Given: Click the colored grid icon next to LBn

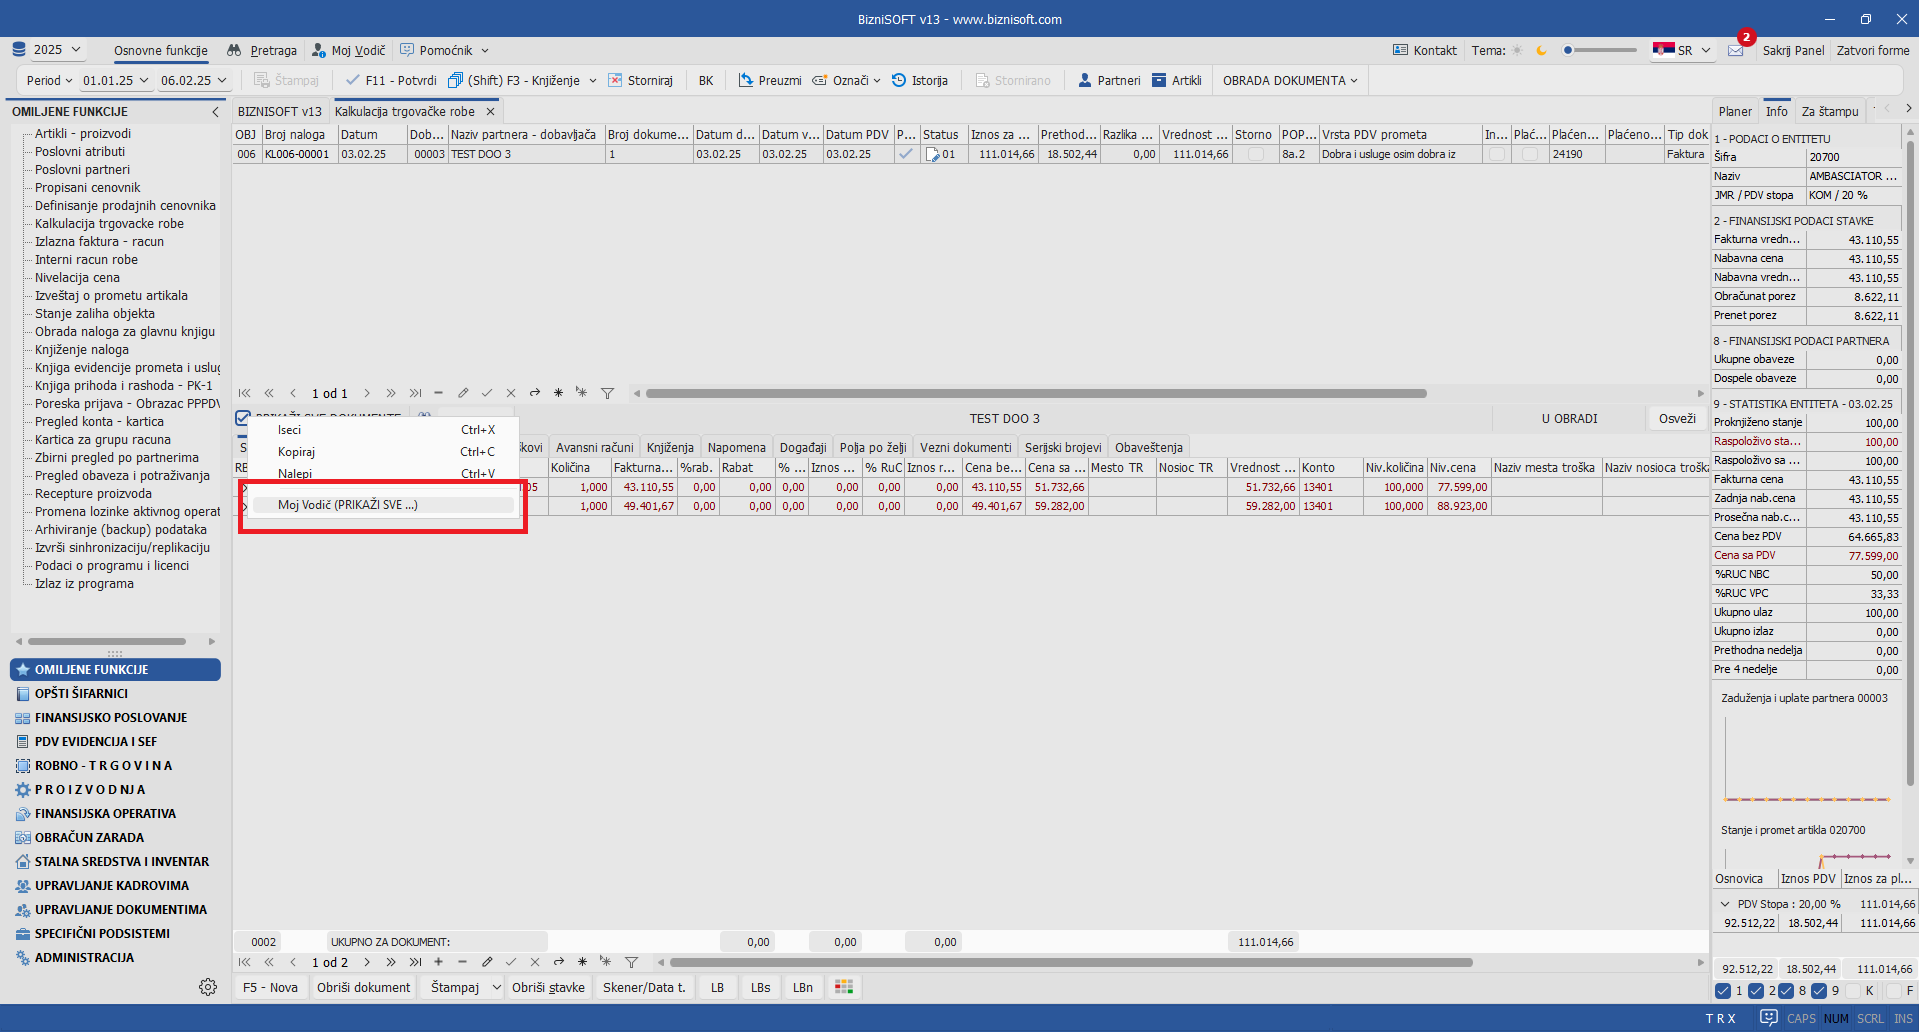Looking at the screenshot, I should click(x=844, y=987).
